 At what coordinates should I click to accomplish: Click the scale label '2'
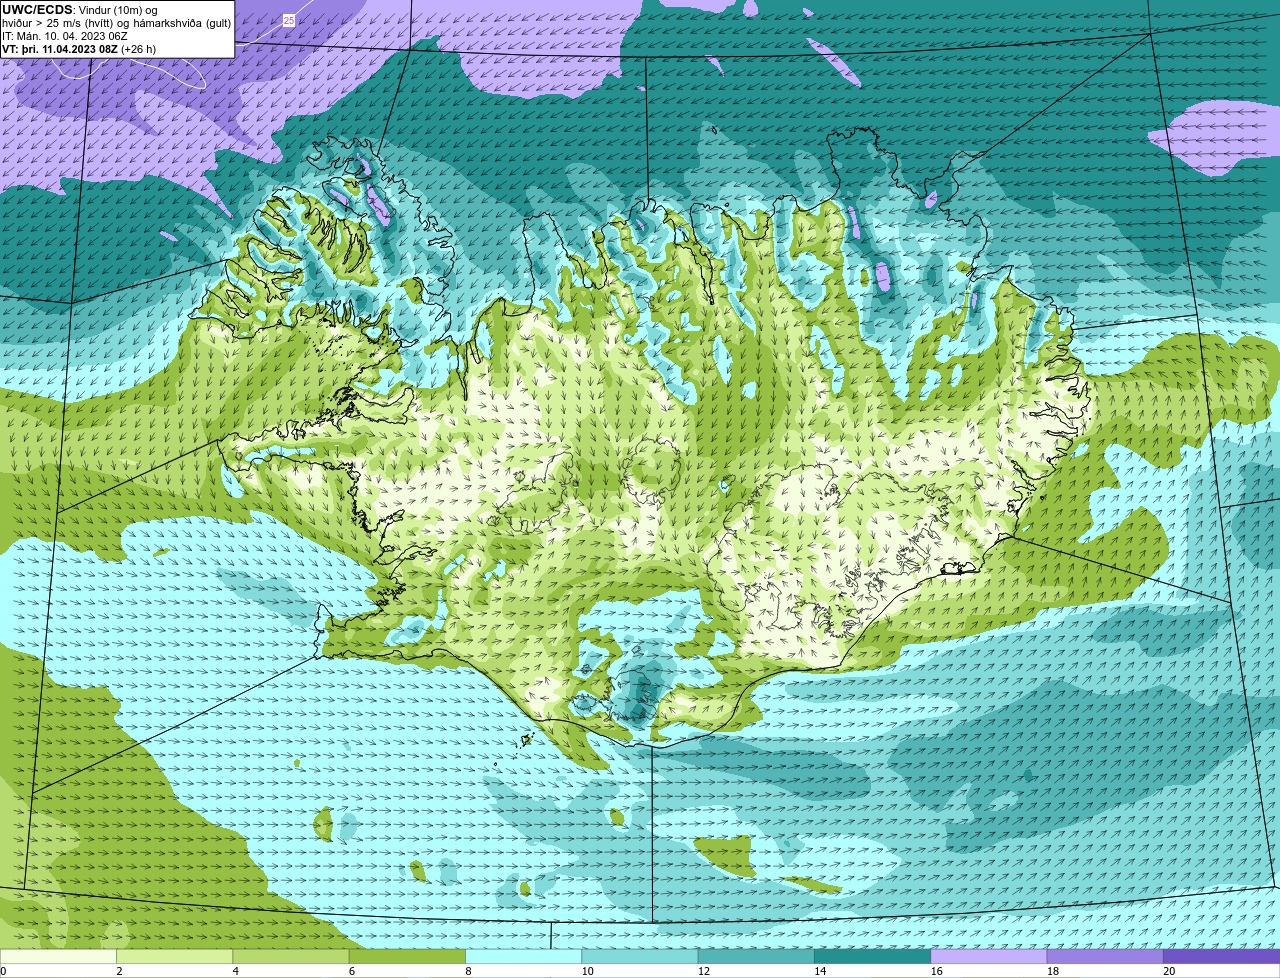pos(119,971)
